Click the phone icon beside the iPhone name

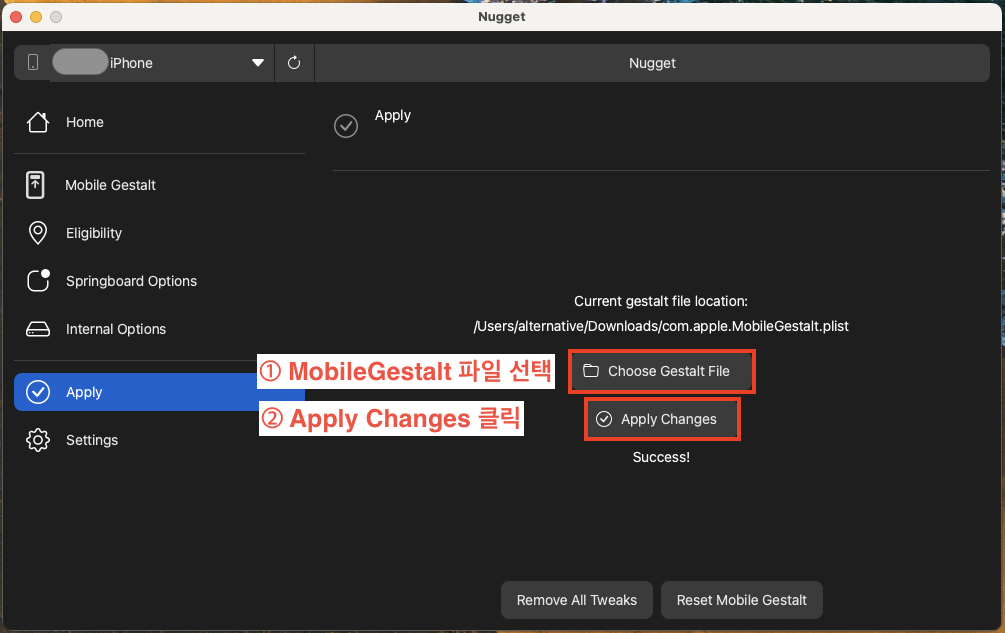click(32, 62)
